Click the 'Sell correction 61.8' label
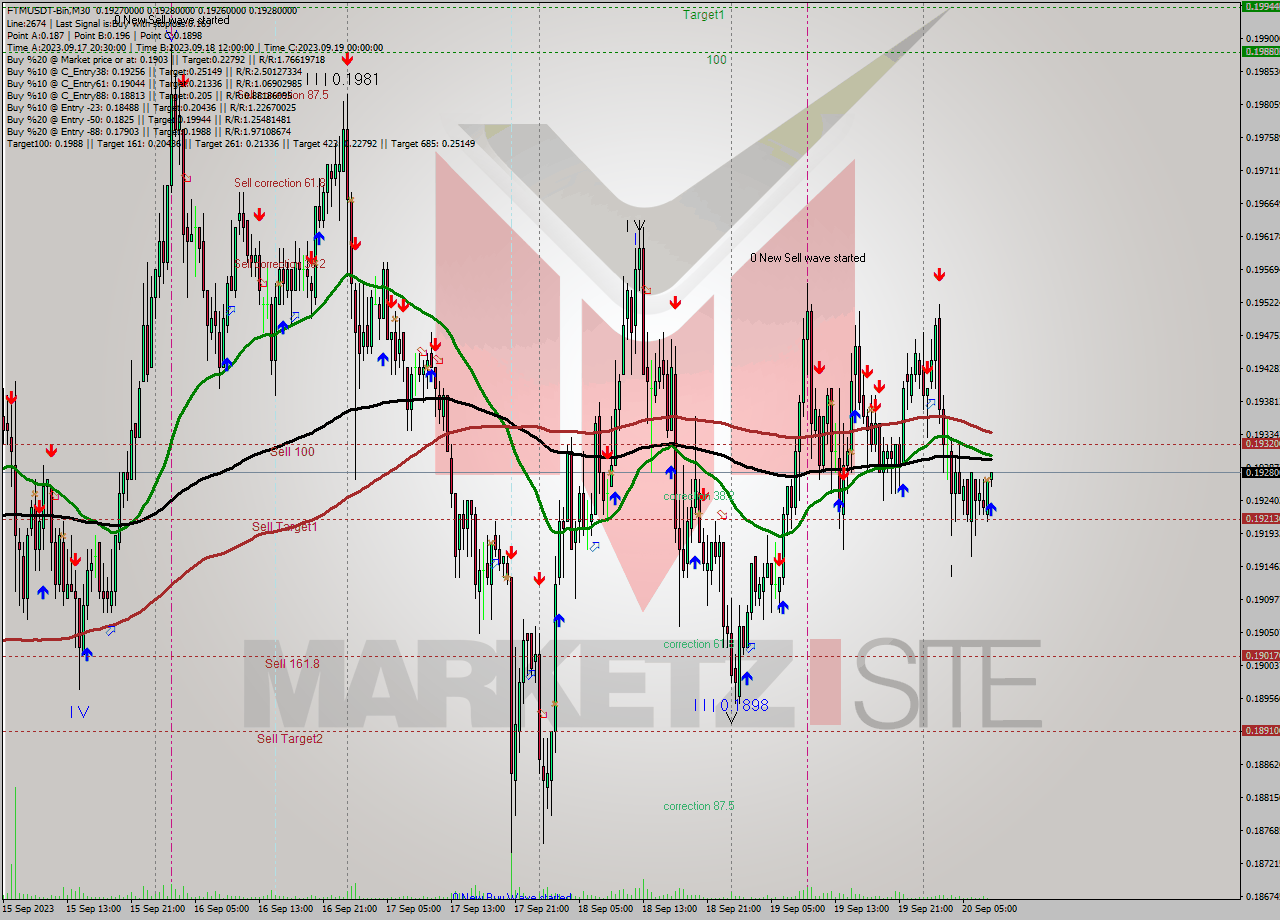Viewport: 1280px width, 920px height. coord(280,183)
